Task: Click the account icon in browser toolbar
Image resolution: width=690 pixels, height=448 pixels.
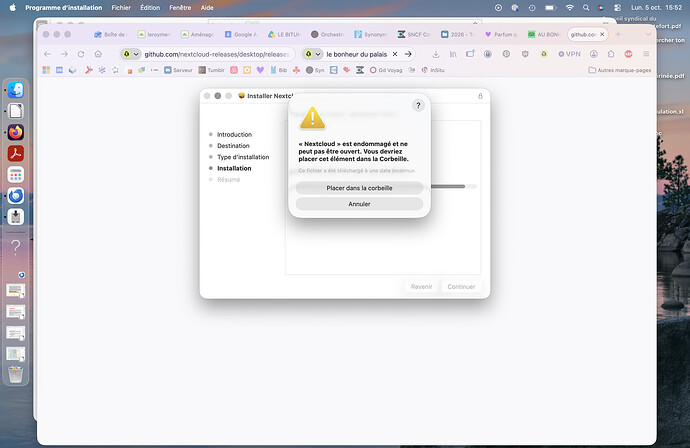Action: coord(594,54)
